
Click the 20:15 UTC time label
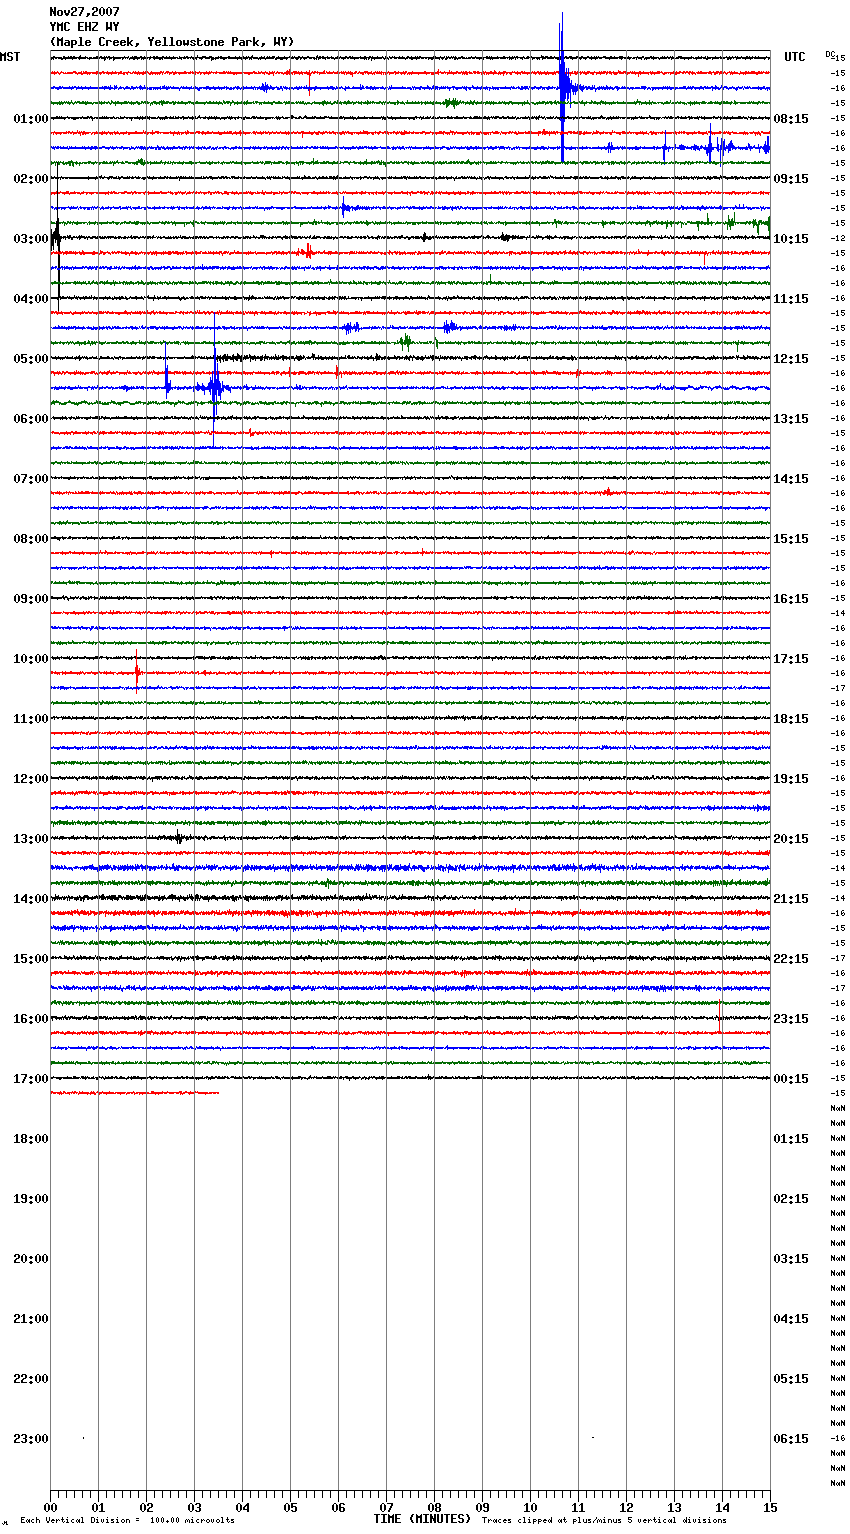click(x=791, y=839)
